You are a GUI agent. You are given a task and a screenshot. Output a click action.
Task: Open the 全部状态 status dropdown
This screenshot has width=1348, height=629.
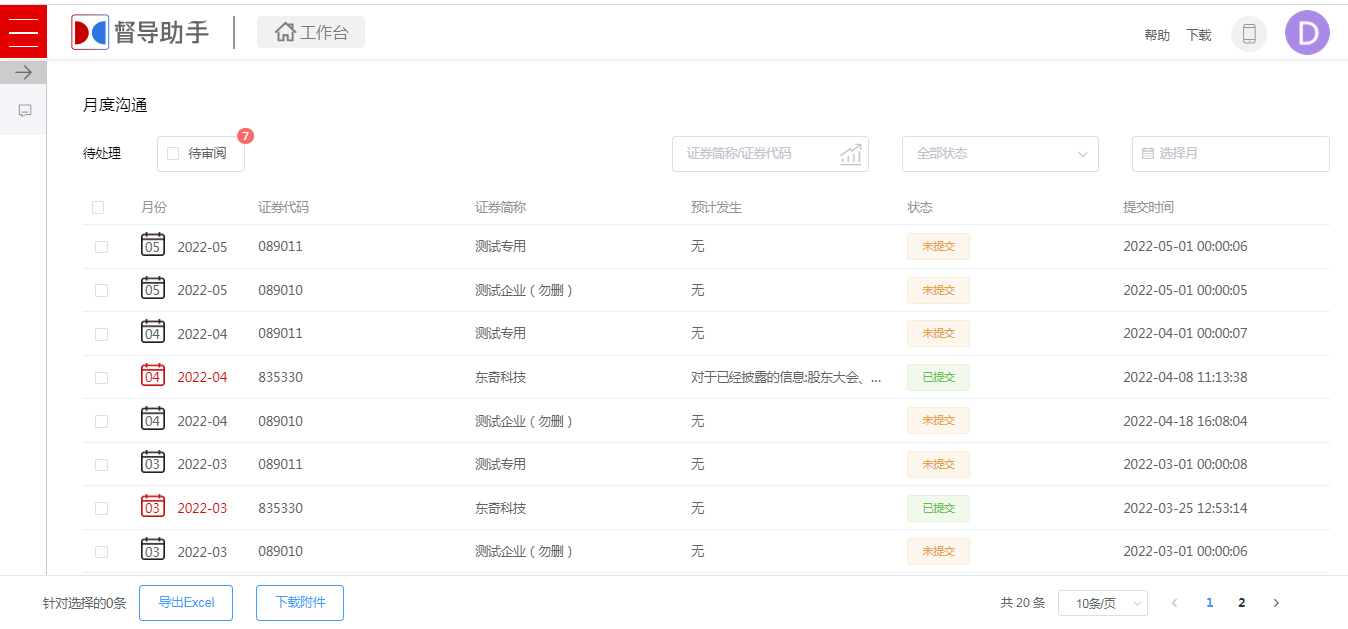(x=1000, y=154)
